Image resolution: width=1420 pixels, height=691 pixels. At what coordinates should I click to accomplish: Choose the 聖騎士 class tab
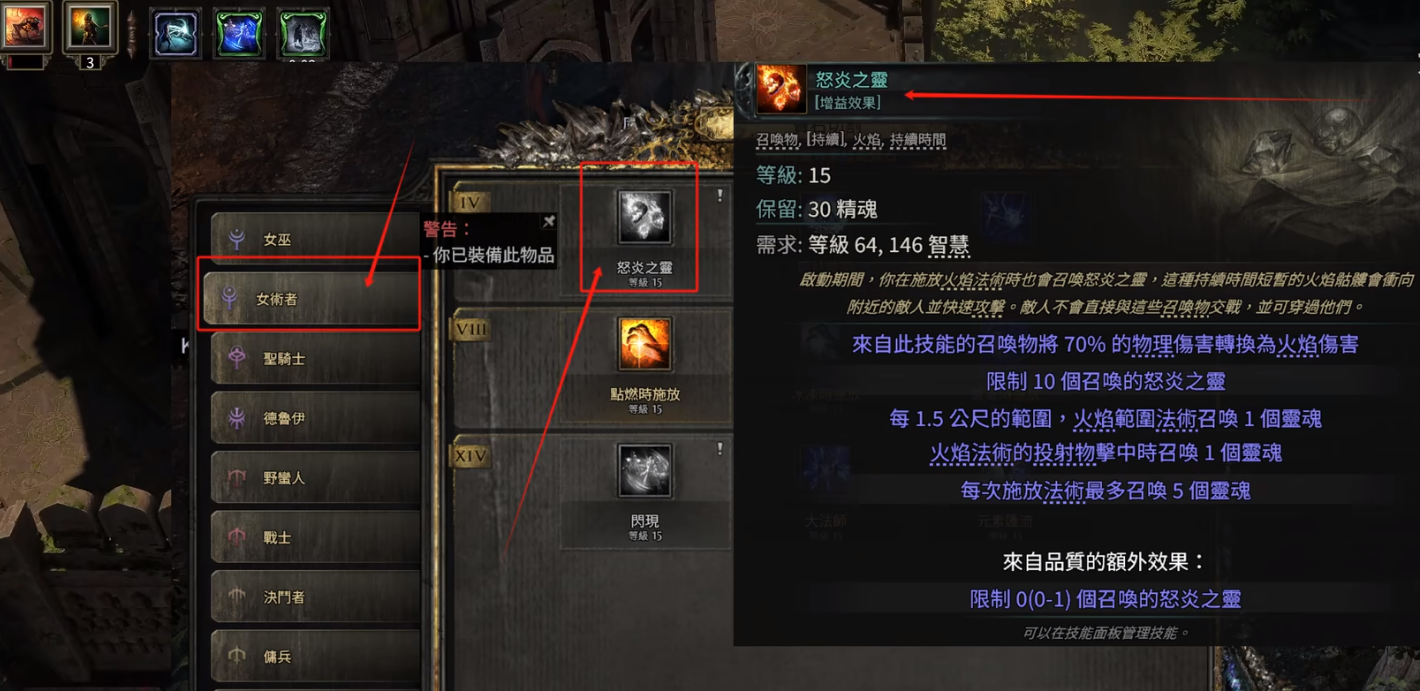[x=315, y=358]
